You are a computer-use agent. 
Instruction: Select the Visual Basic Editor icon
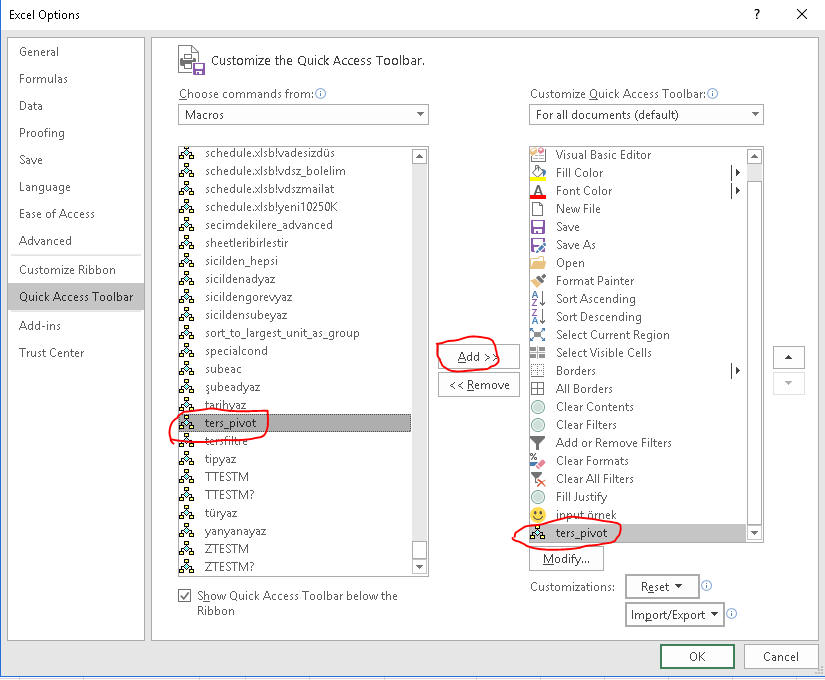(x=538, y=155)
